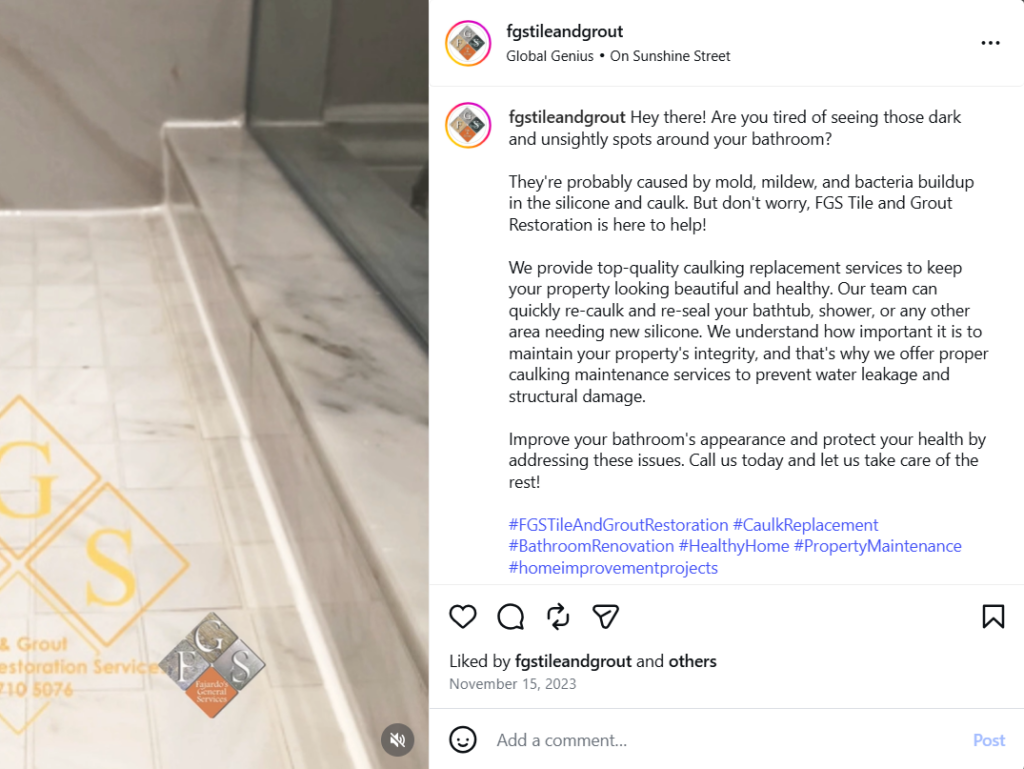Unmute the video with the speaker icon

(398, 740)
